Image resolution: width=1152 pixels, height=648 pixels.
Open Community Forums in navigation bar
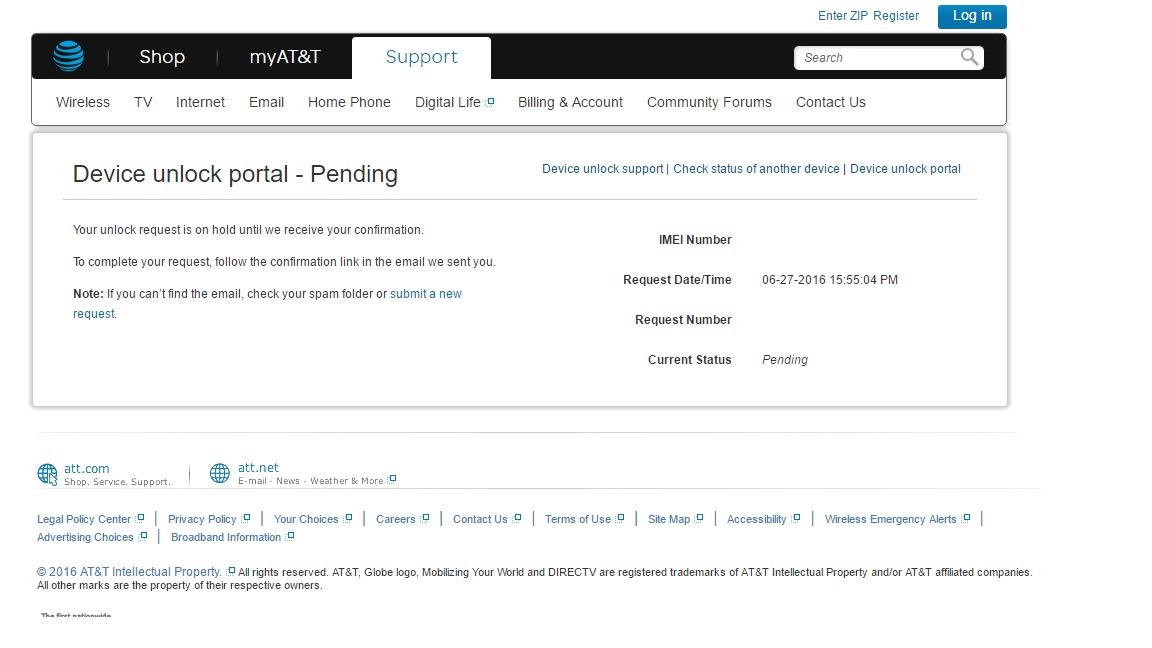pyautogui.click(x=709, y=102)
